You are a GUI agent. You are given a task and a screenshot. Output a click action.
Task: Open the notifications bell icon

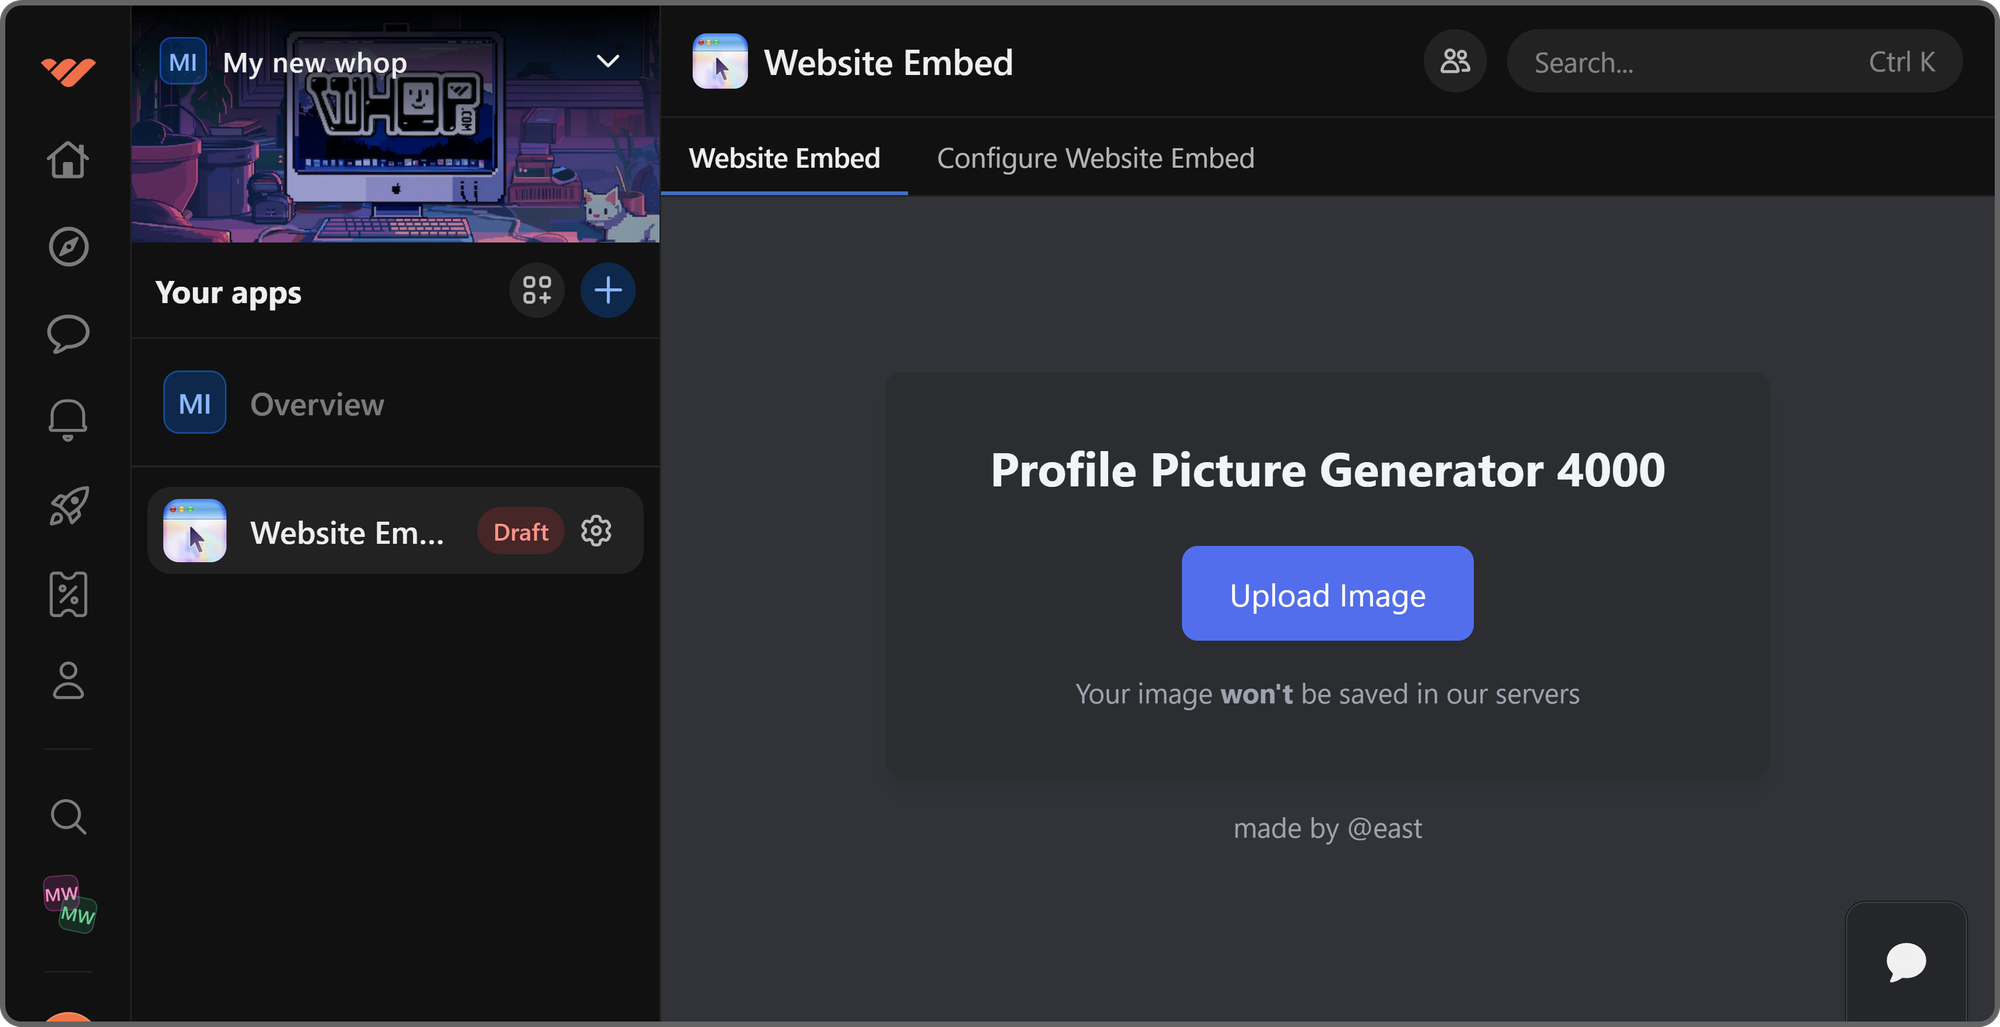click(x=68, y=420)
